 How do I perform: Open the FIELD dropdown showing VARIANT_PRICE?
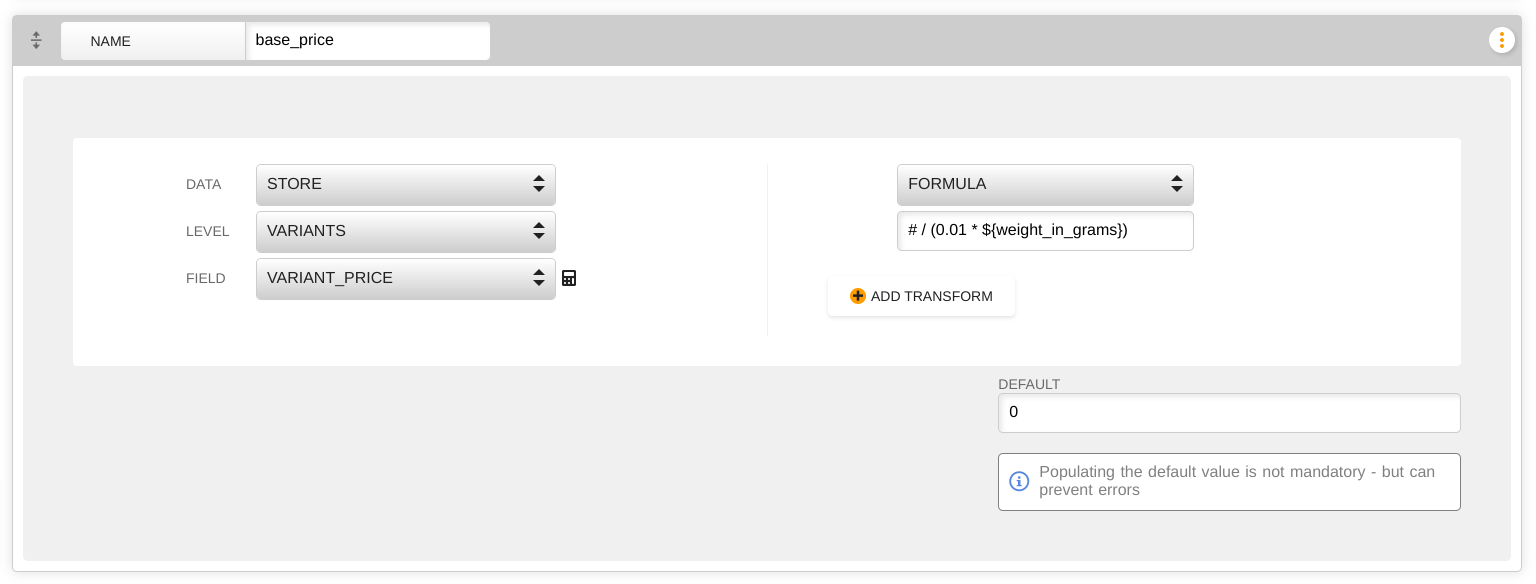[406, 278]
